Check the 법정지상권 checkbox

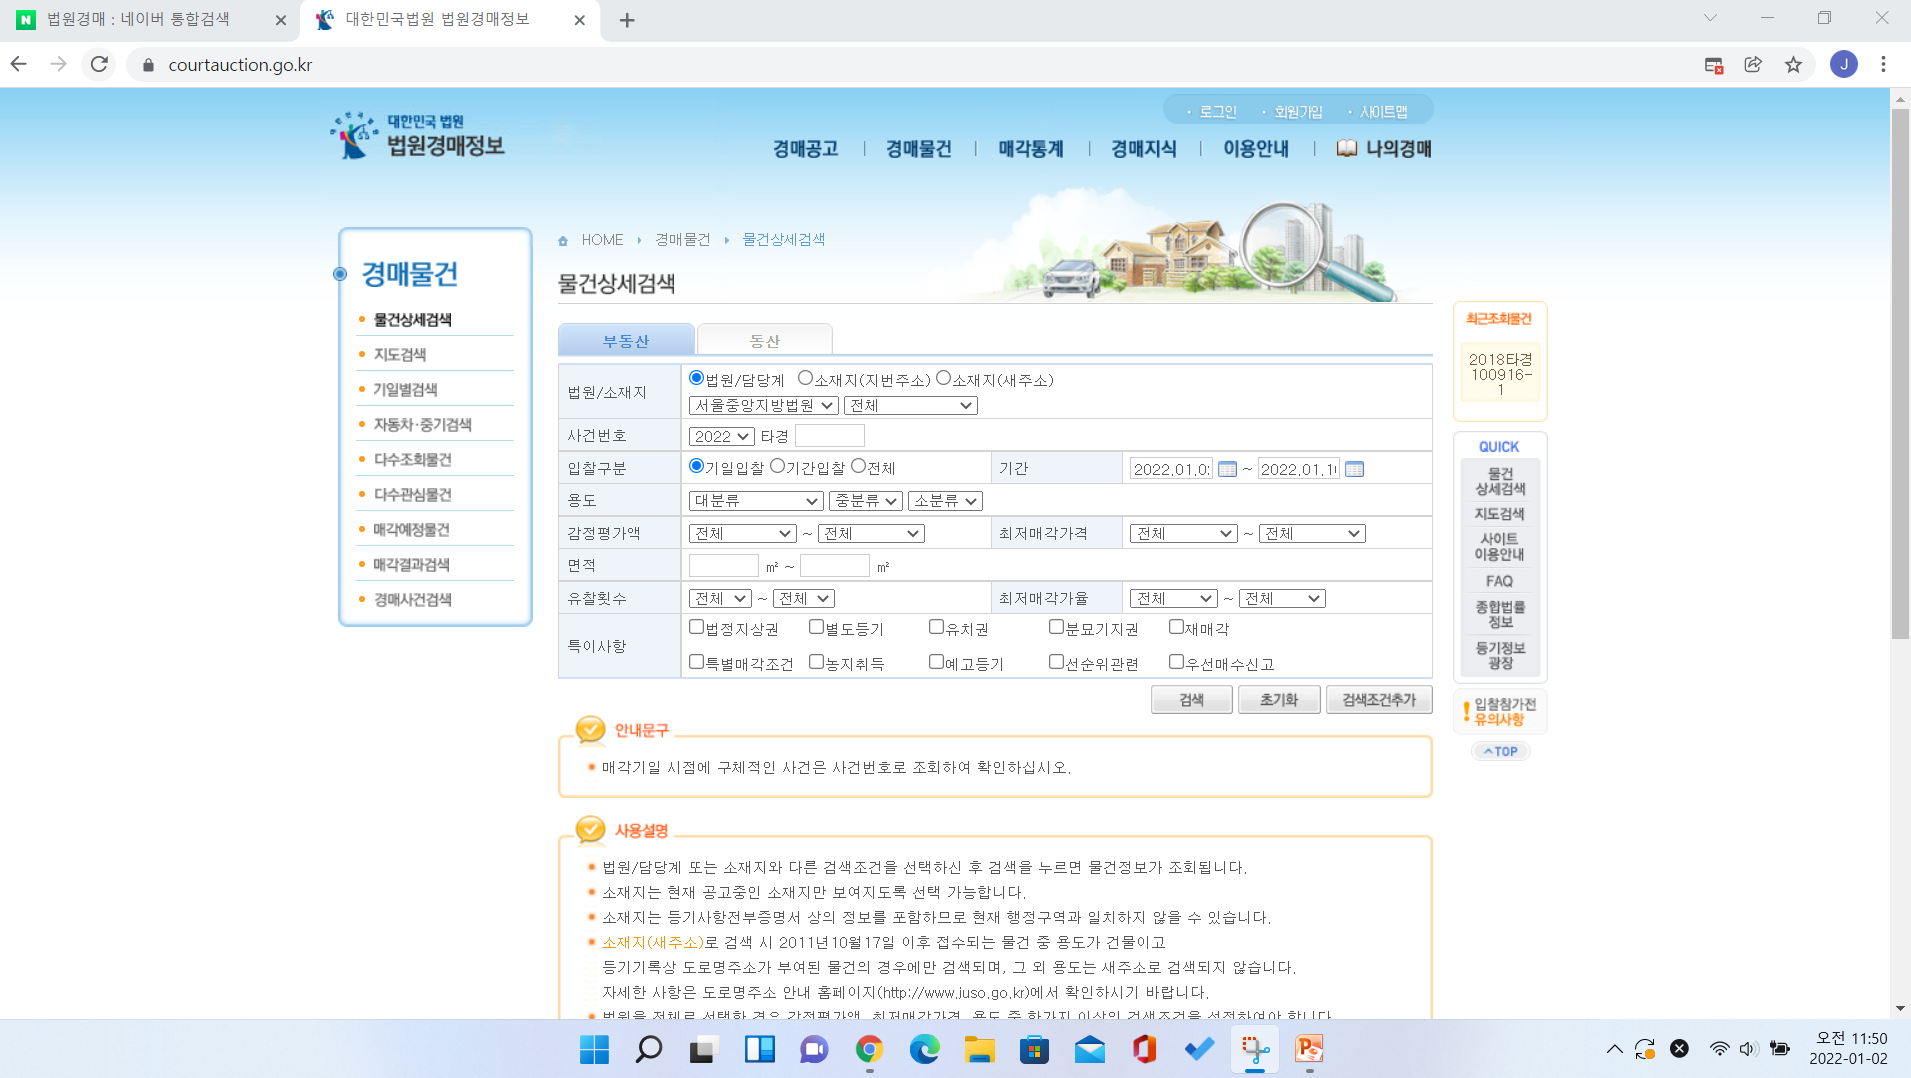click(x=697, y=627)
